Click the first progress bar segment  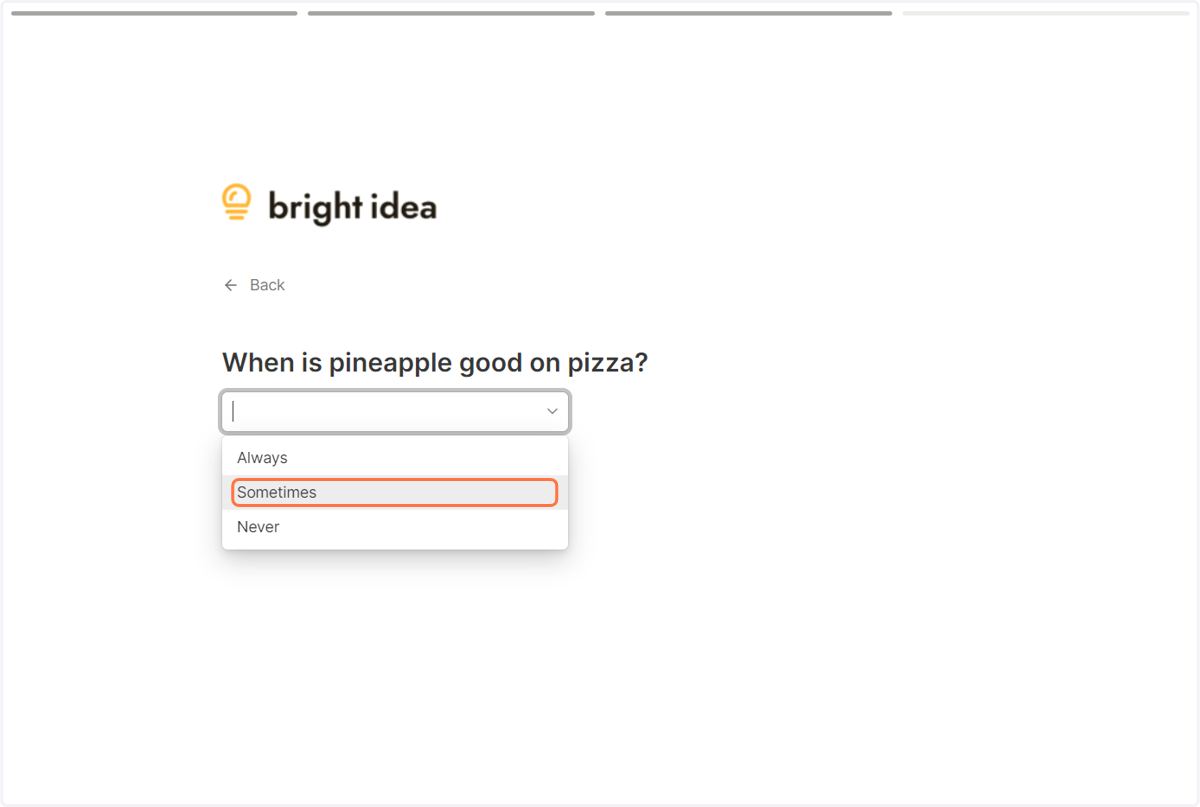(154, 13)
